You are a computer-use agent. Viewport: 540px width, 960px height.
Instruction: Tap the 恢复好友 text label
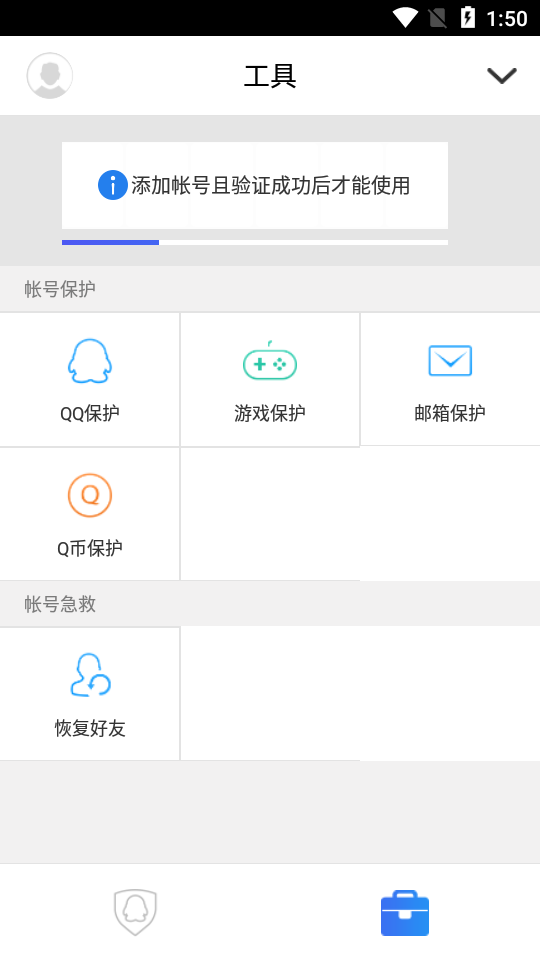(90, 729)
